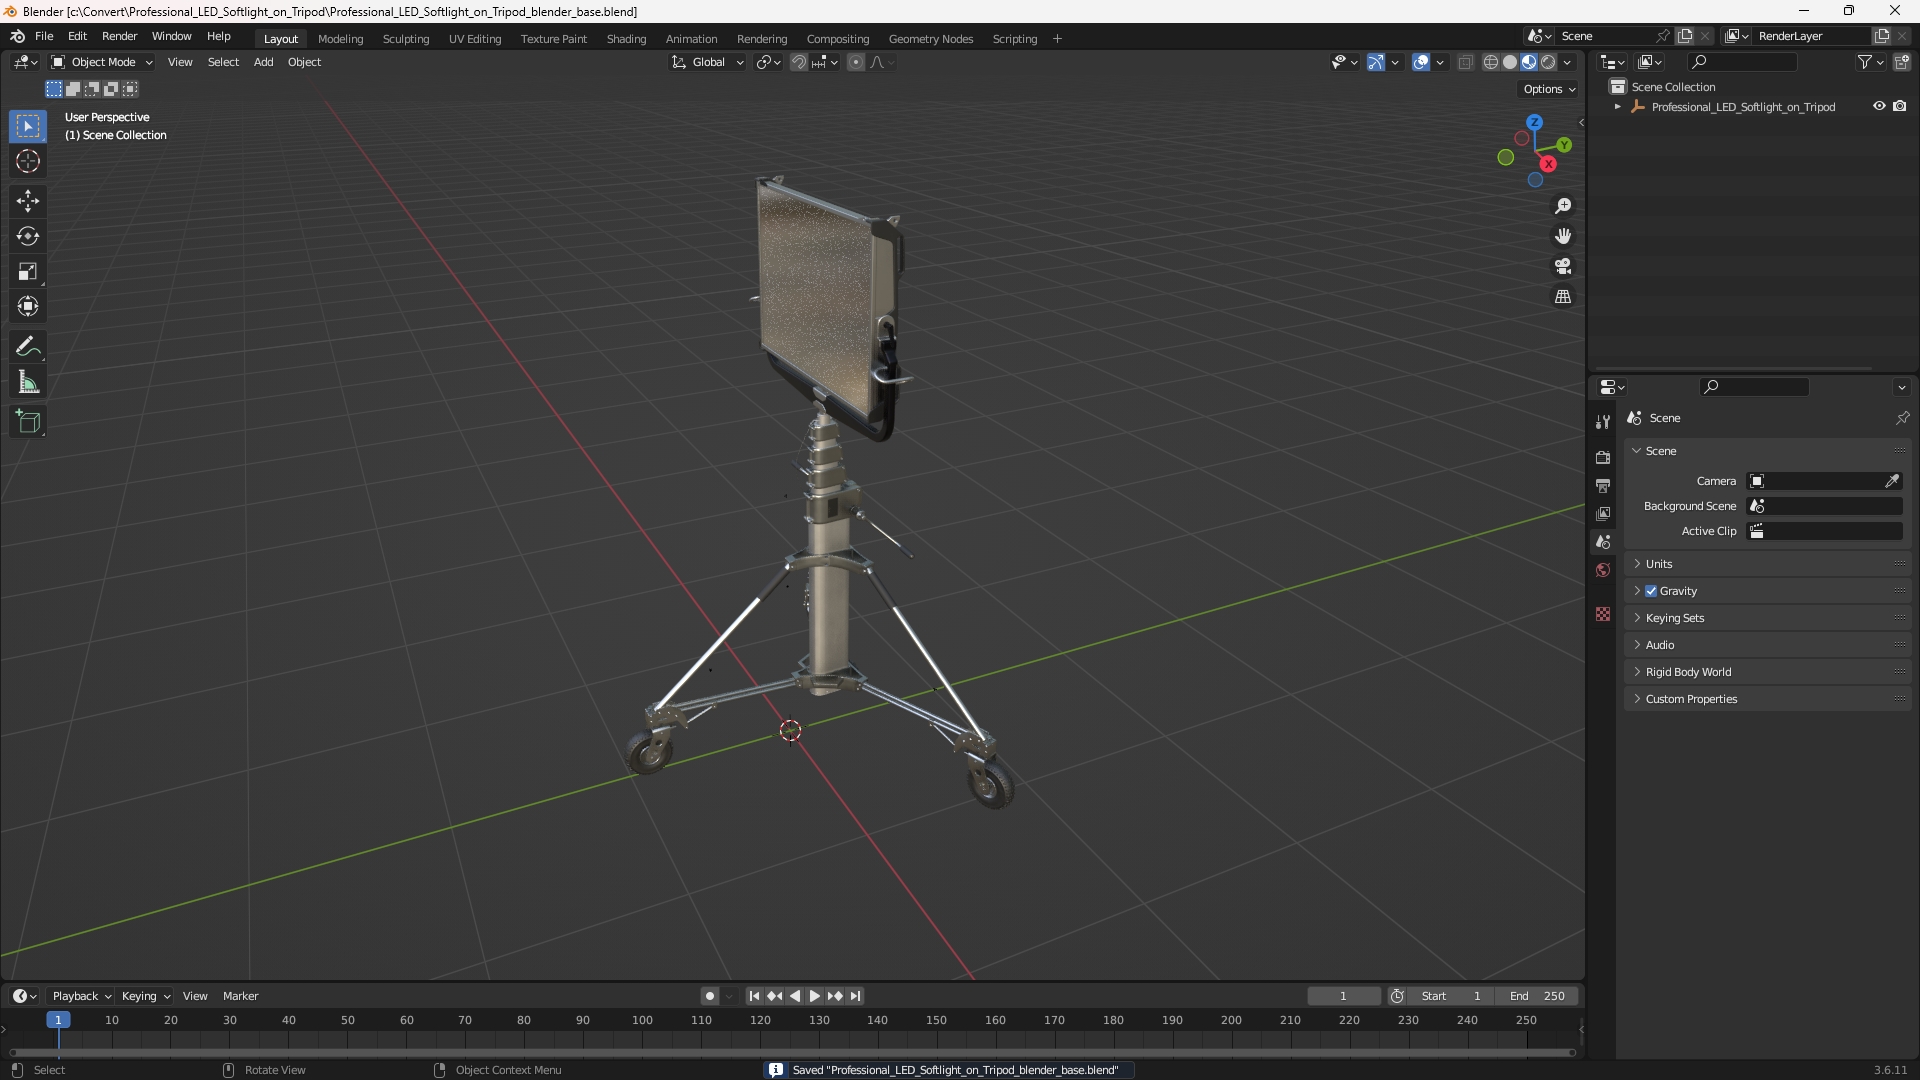The width and height of the screenshot is (1920, 1080).
Task: Click the outliner filter funnel icon
Action: [1864, 62]
